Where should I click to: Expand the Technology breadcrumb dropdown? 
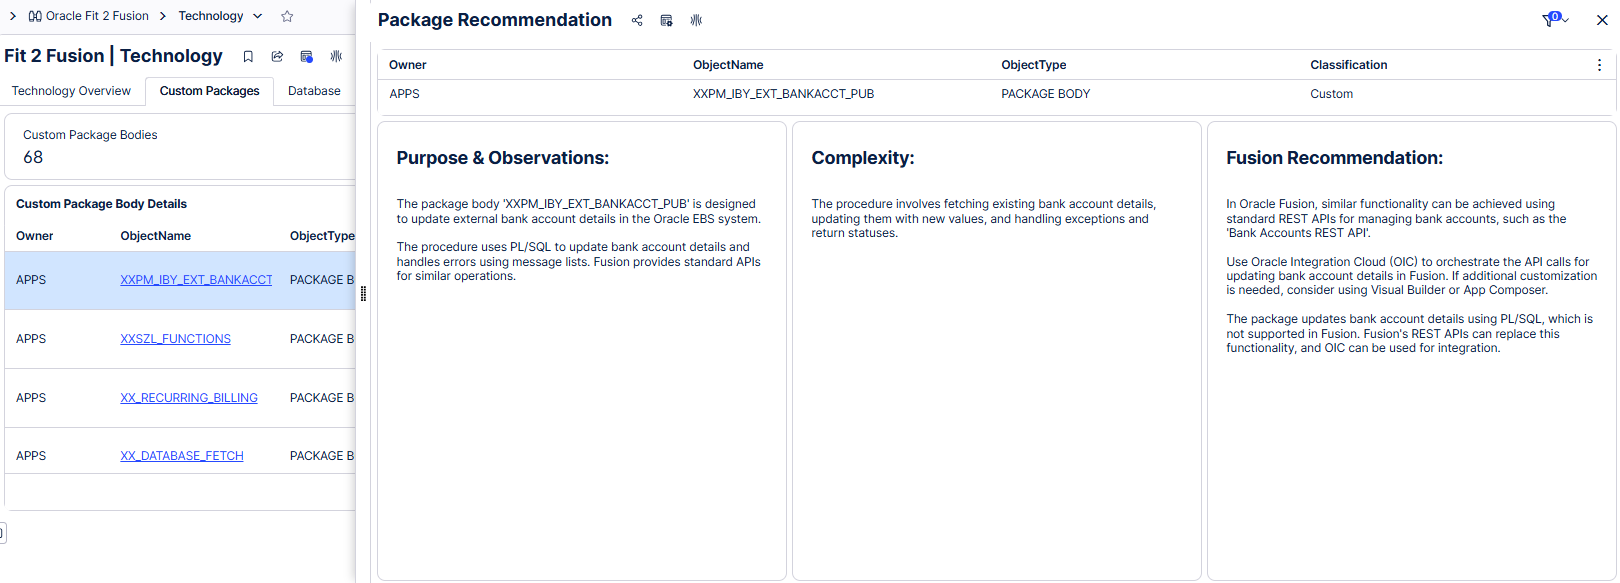tap(257, 16)
